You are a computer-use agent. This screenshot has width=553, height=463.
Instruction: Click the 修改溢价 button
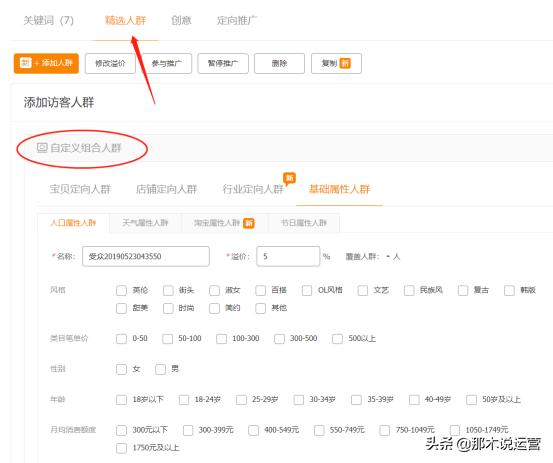tap(110, 63)
